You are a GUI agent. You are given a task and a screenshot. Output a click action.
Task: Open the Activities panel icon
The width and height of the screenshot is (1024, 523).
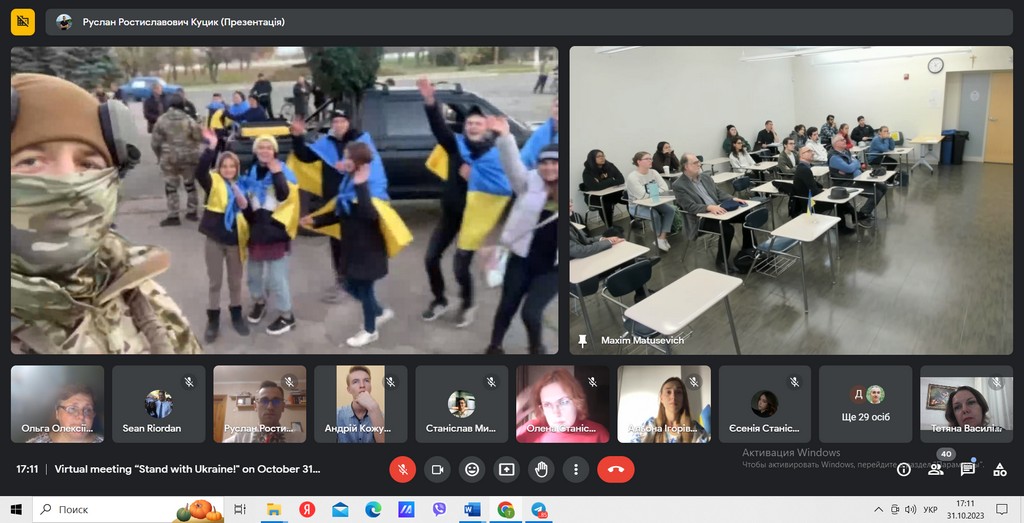pyautogui.click(x=1000, y=469)
